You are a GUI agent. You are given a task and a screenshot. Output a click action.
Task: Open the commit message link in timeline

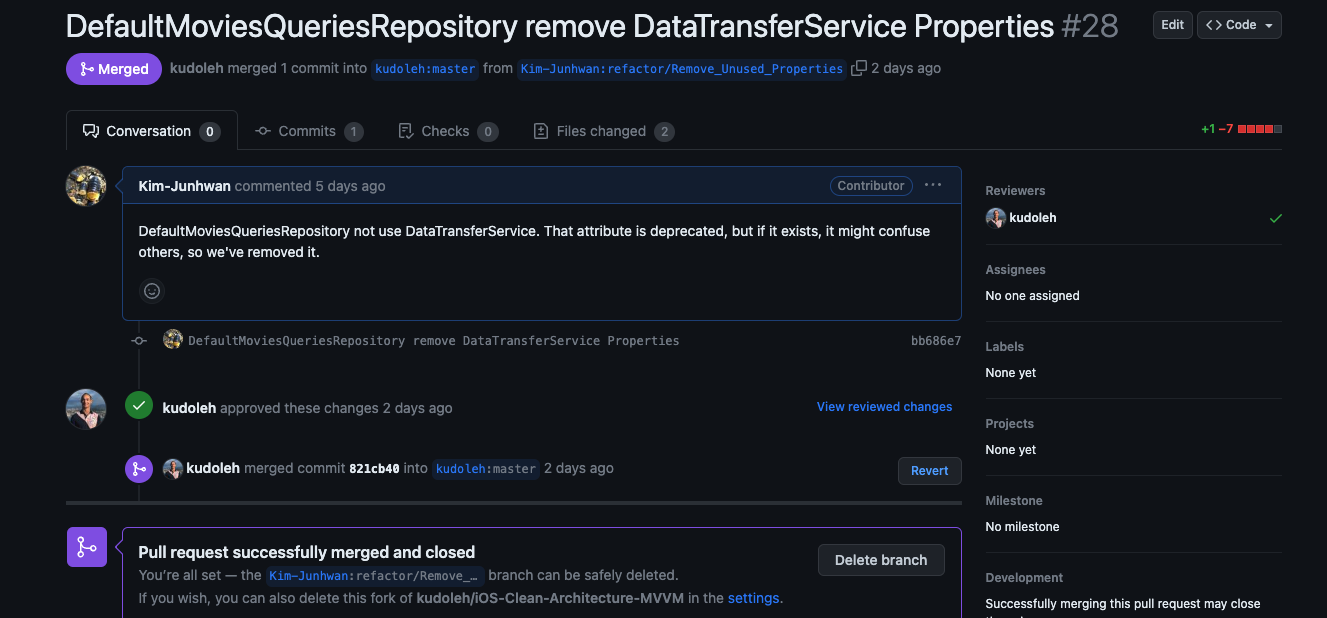[434, 341]
